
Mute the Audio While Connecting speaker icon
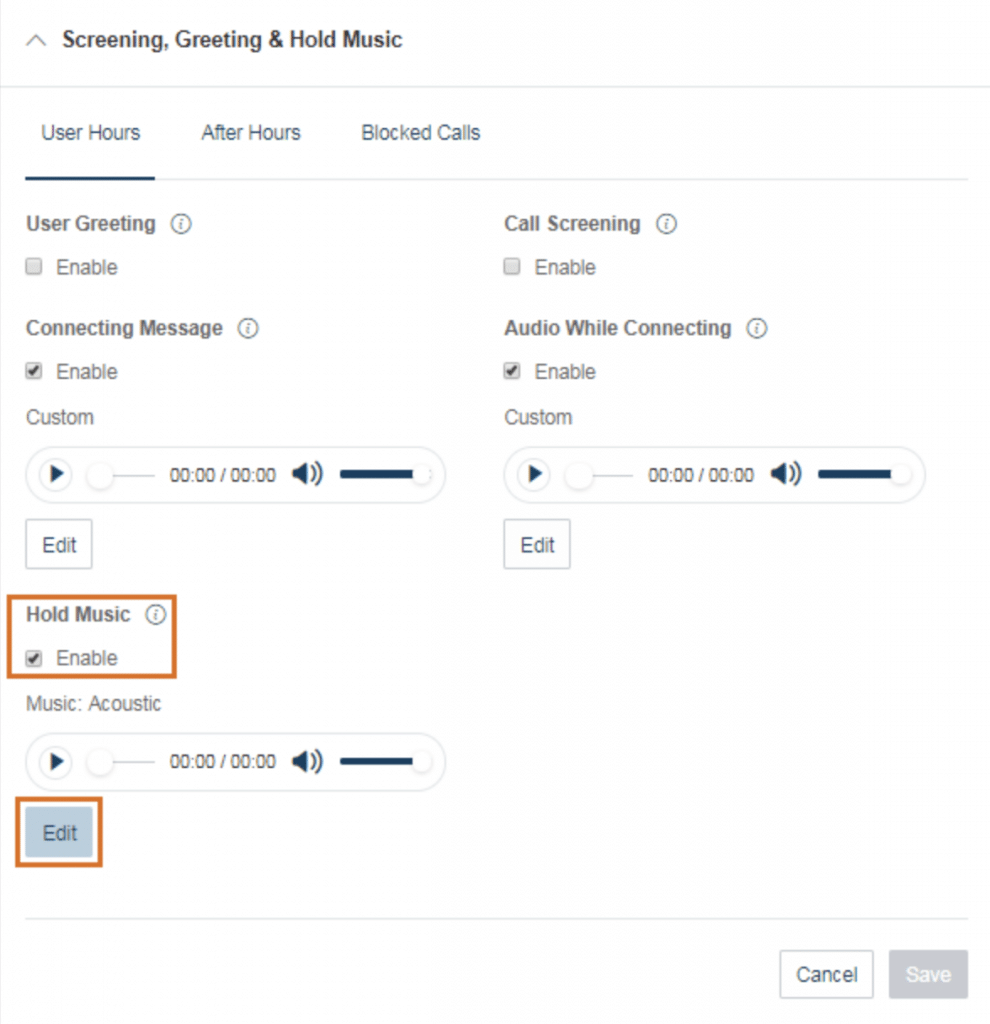click(785, 474)
